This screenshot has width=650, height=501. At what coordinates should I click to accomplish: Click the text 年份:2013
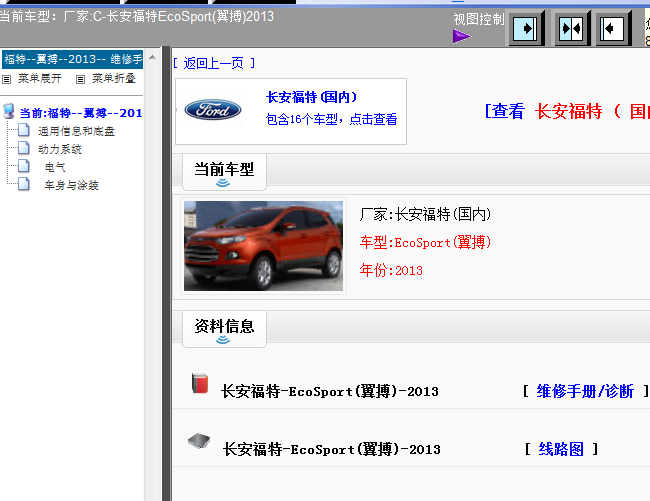point(391,270)
